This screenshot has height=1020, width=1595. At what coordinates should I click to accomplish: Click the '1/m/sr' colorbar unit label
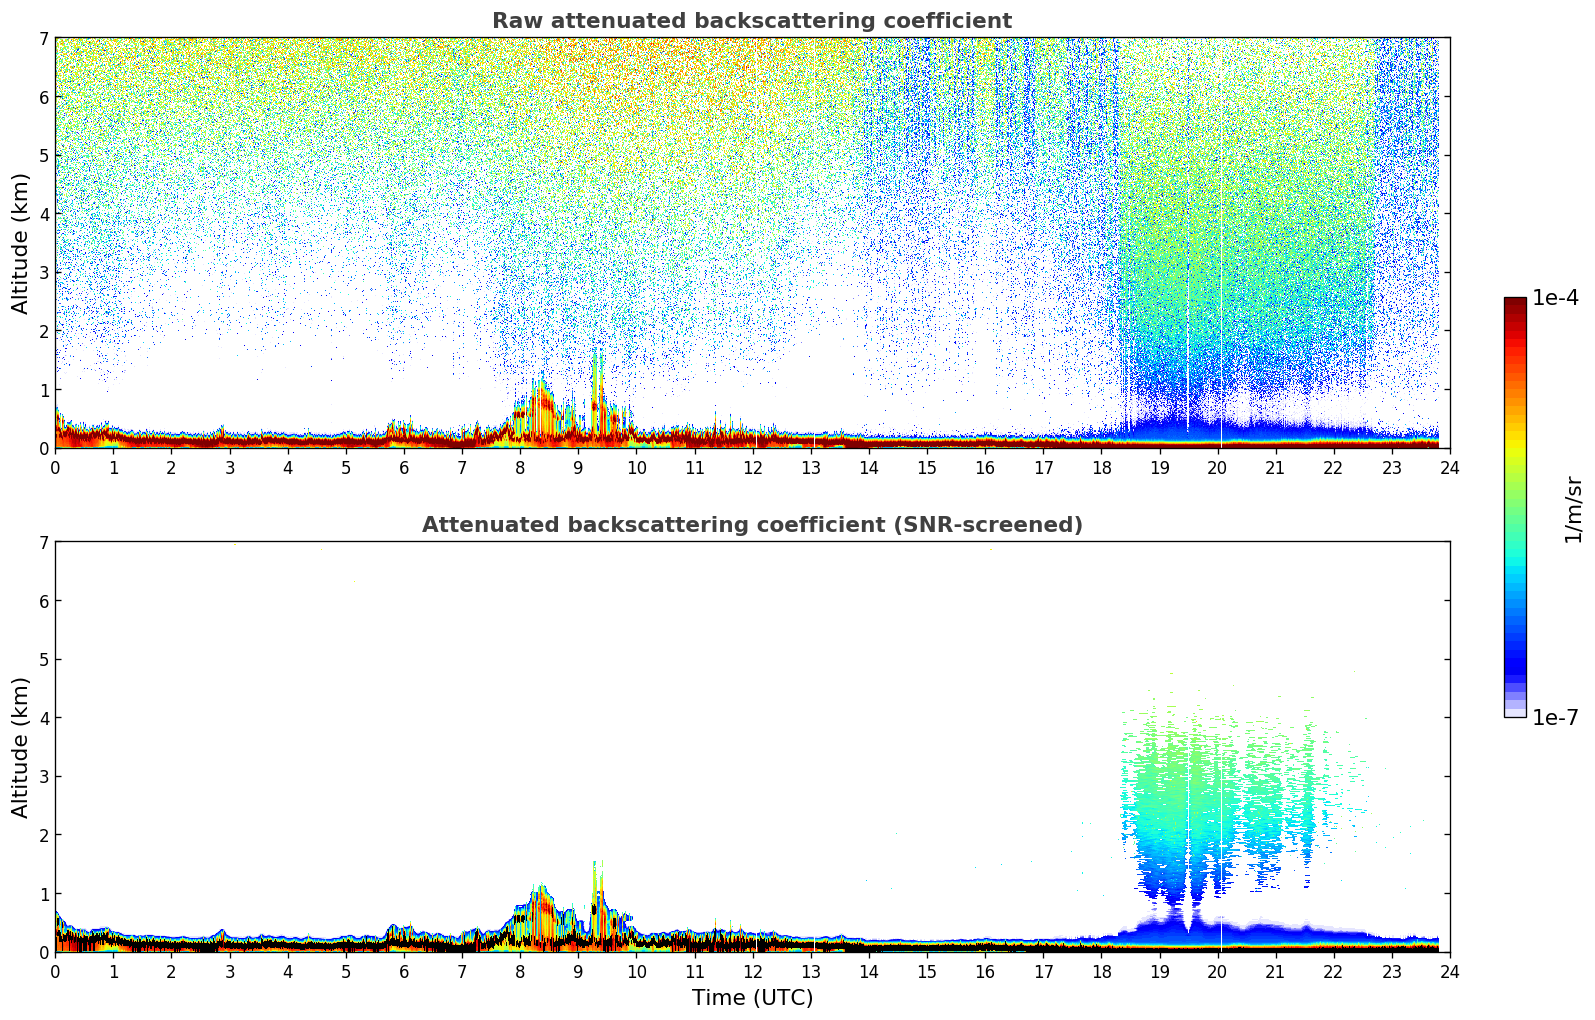[x=1573, y=509]
